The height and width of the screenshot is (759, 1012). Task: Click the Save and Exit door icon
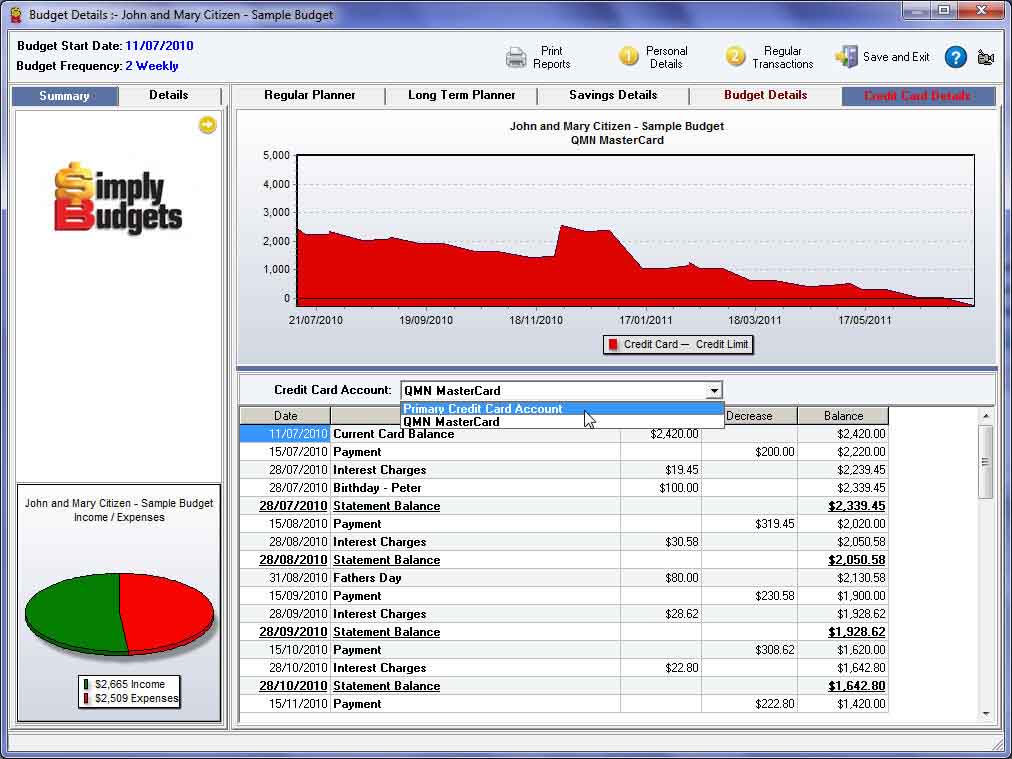[x=846, y=57]
